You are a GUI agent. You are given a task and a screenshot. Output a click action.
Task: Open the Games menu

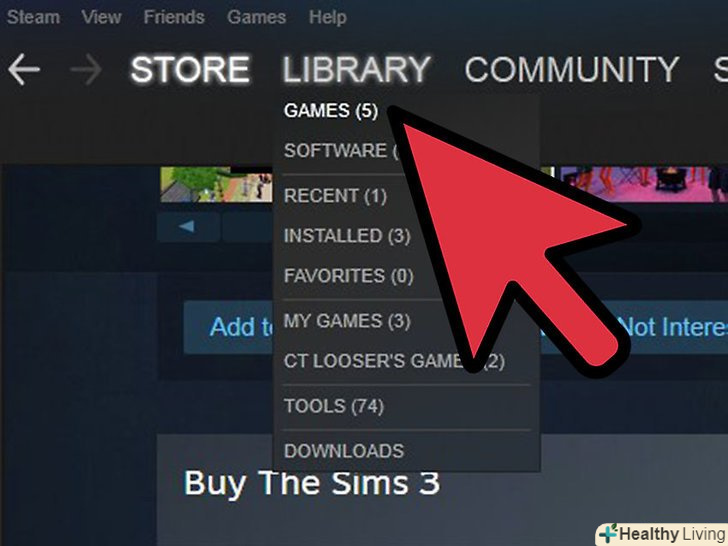coord(256,18)
